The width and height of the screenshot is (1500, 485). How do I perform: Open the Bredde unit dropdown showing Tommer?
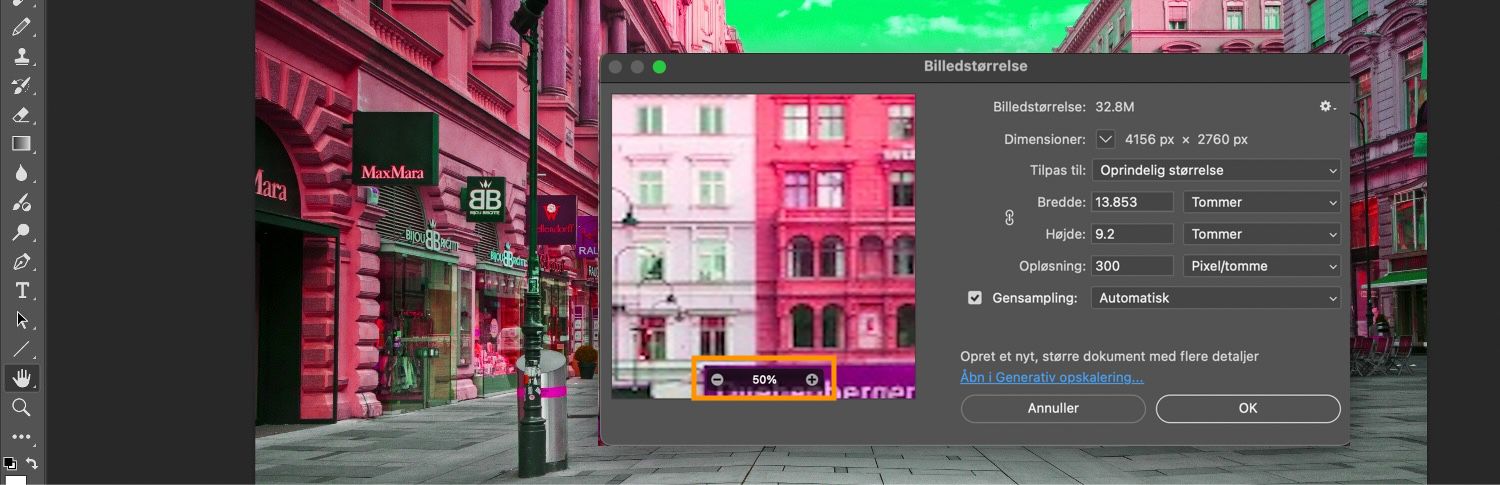pyautogui.click(x=1262, y=202)
